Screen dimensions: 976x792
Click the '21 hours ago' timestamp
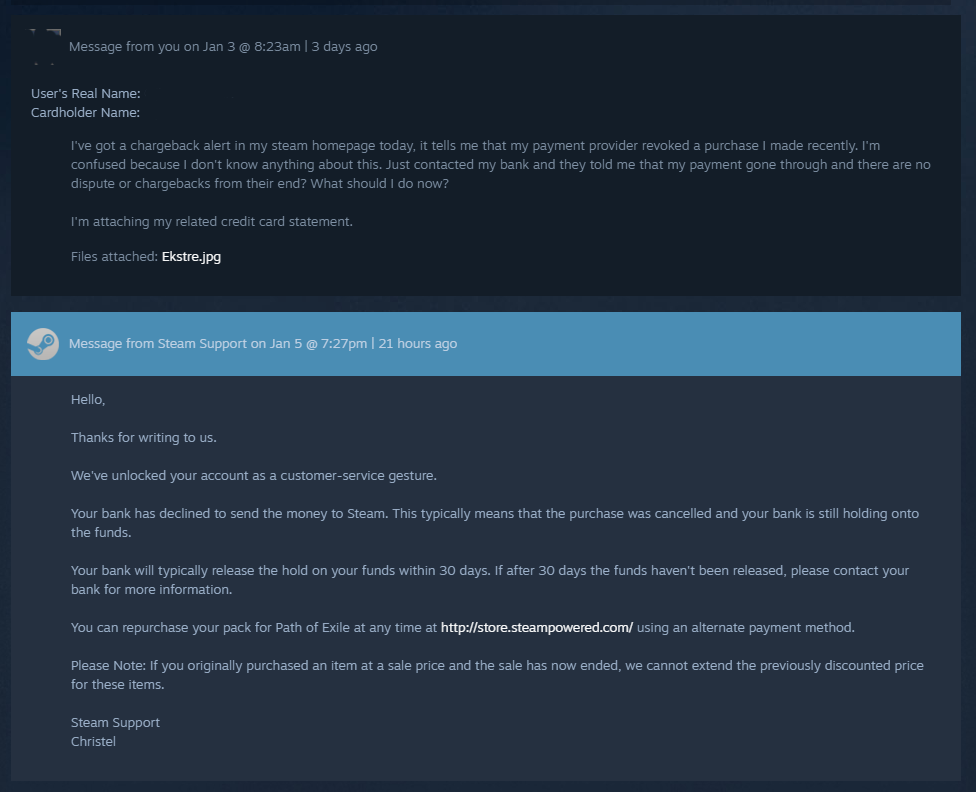[x=418, y=344]
